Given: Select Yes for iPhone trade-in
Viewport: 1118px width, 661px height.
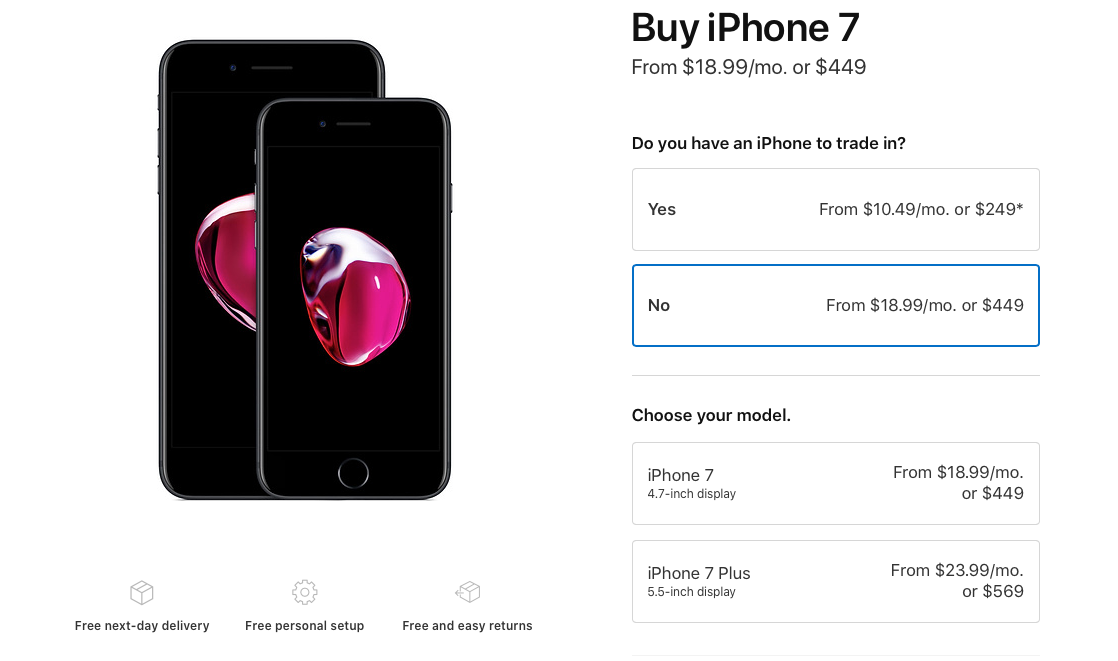Looking at the screenshot, I should point(835,209).
